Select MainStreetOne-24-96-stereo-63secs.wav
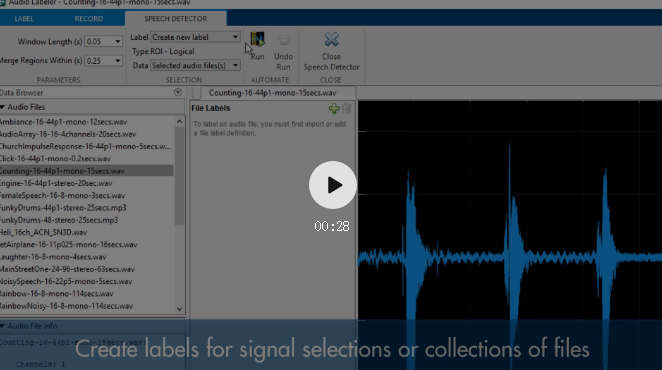 pos(67,269)
